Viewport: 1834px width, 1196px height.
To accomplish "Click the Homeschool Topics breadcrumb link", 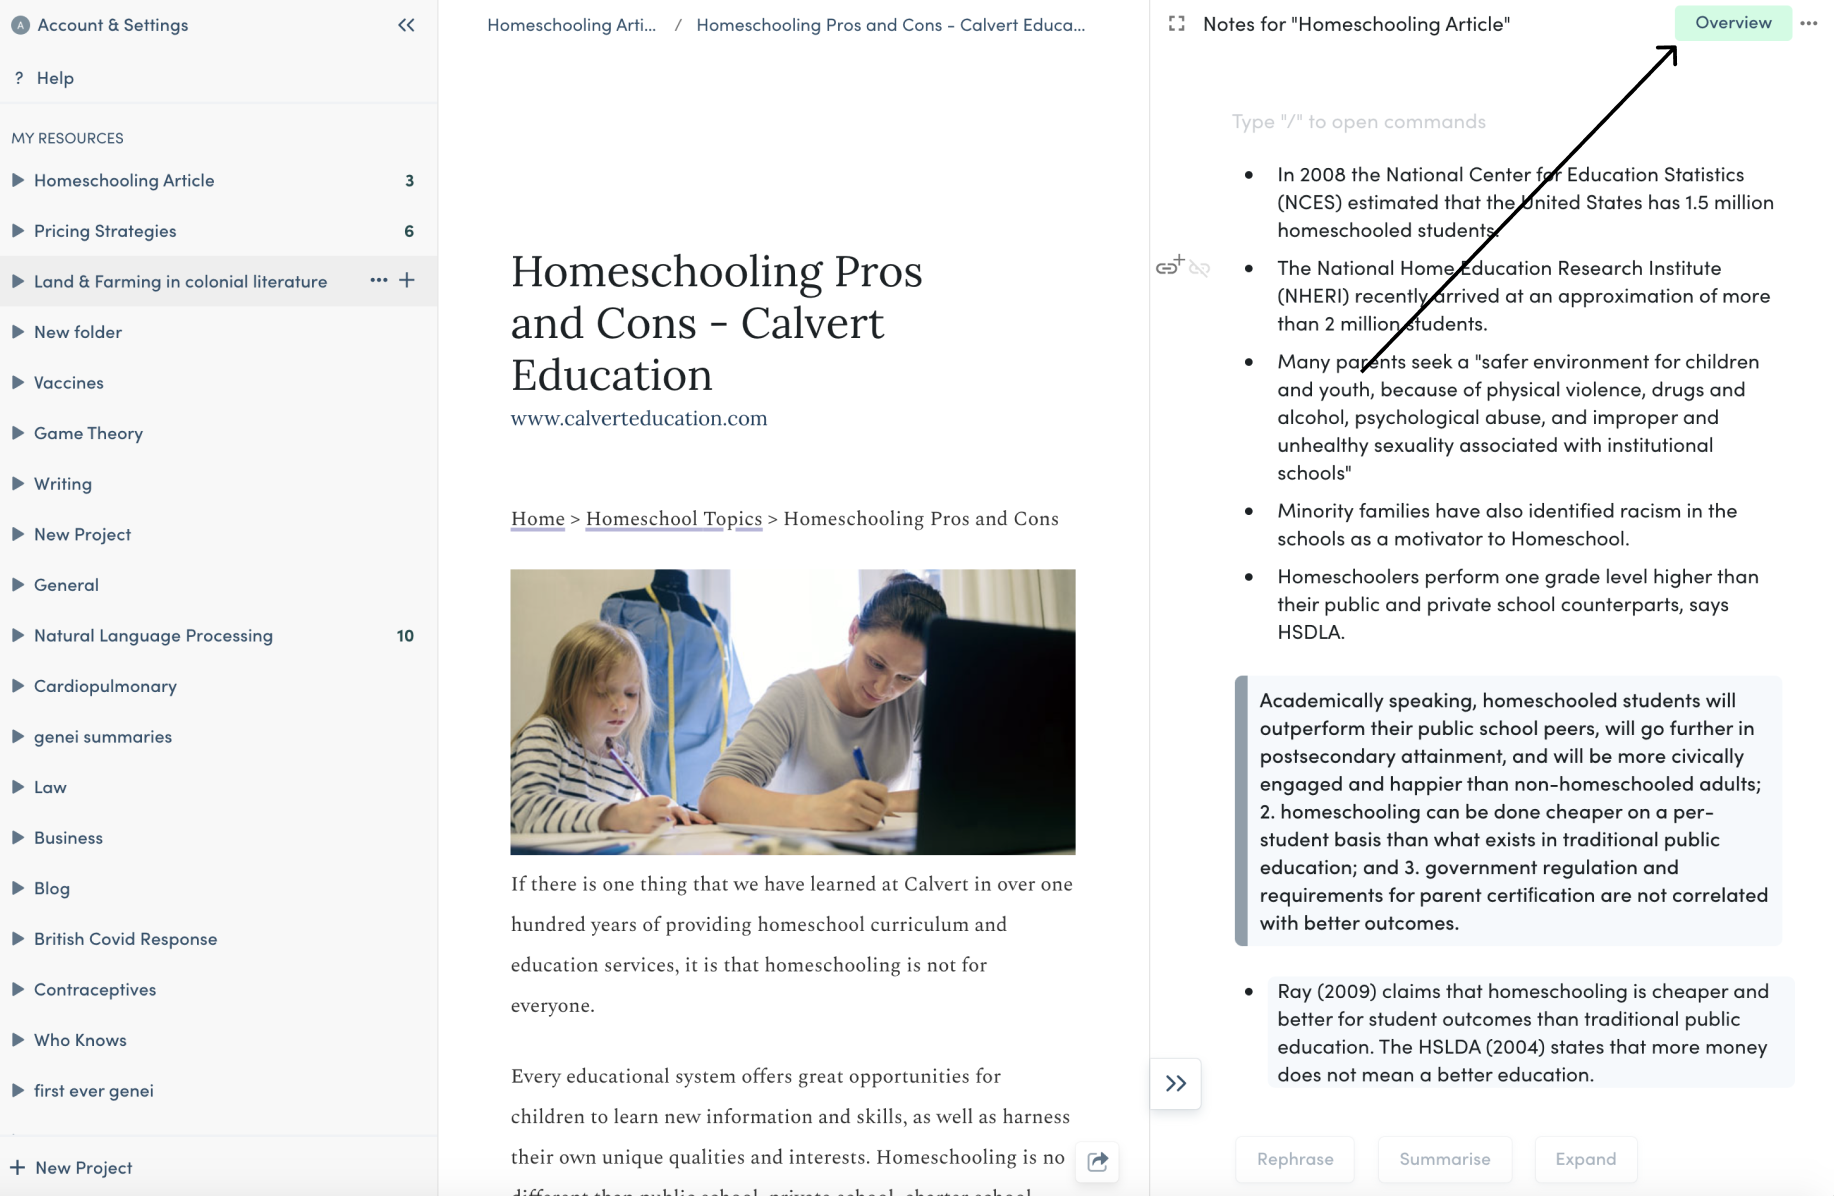I will (674, 518).
